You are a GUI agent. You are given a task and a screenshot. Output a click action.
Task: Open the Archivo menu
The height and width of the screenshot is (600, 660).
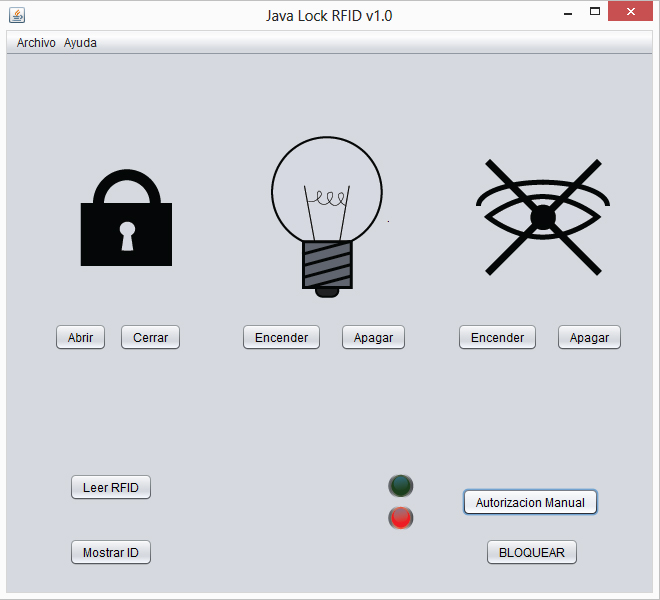[36, 43]
